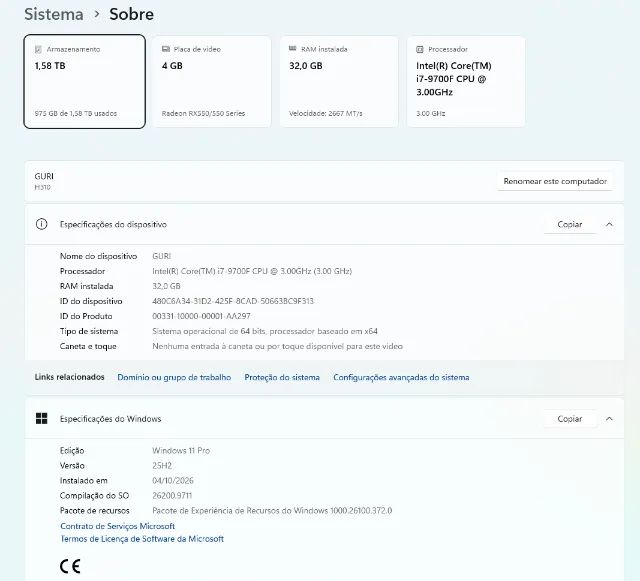Image resolution: width=640 pixels, height=581 pixels.
Task: Open the Placa de vídeo card
Action: tap(211, 82)
